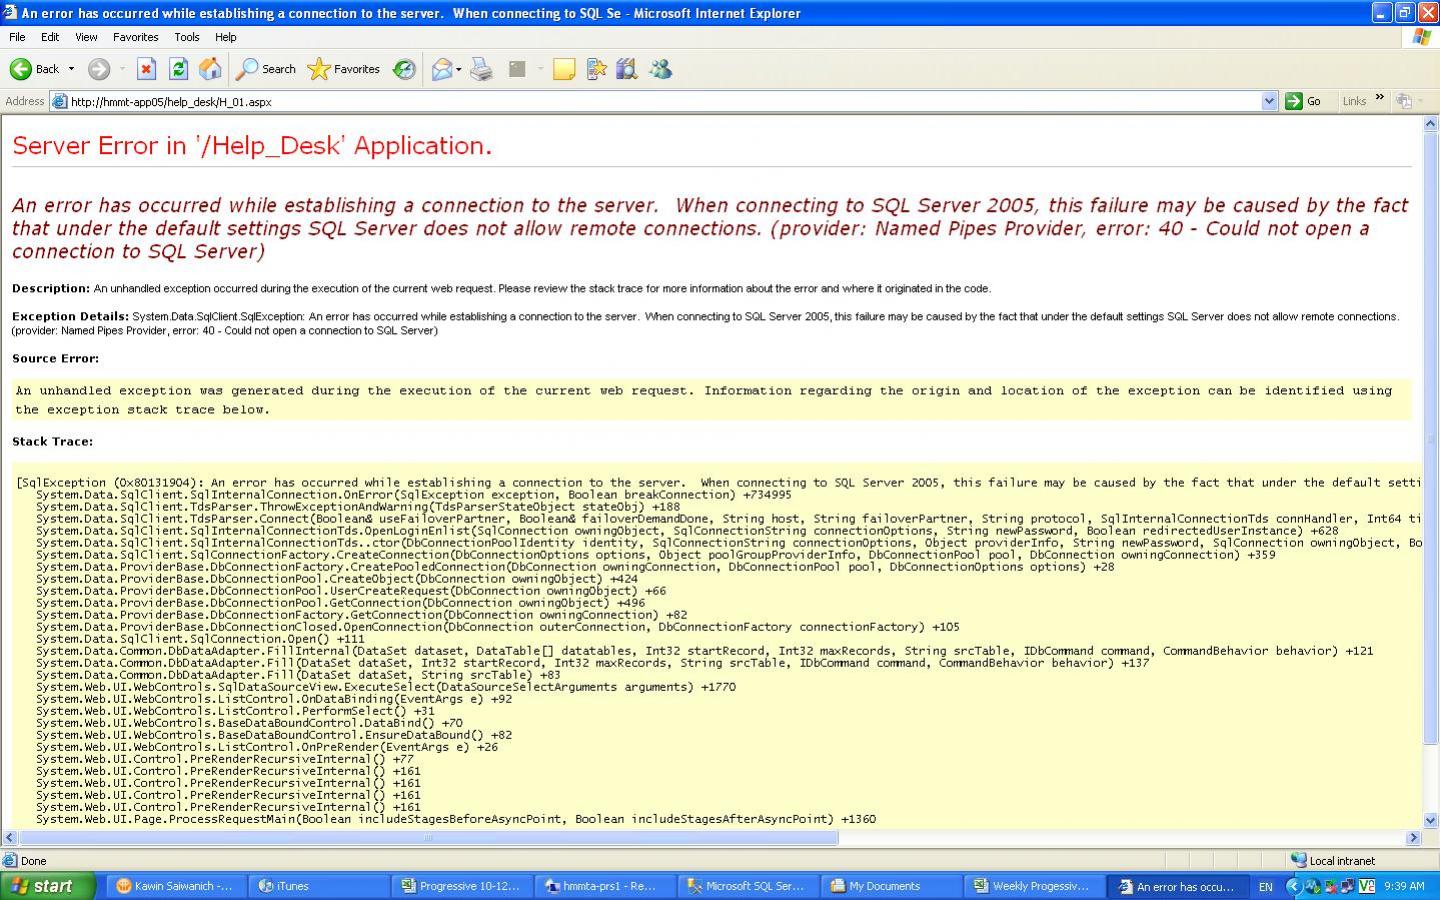The height and width of the screenshot is (900, 1440).
Task: Open My Documents taskbar window
Action: click(x=891, y=886)
